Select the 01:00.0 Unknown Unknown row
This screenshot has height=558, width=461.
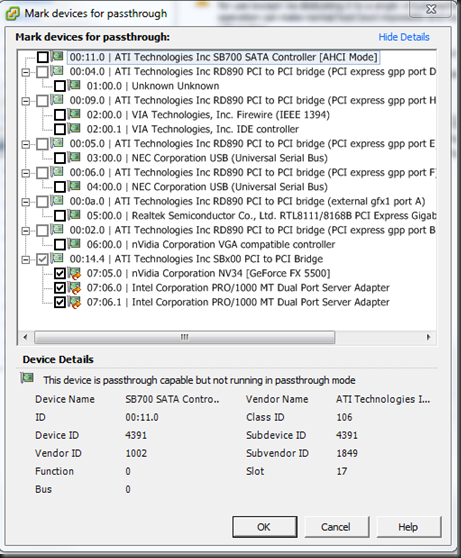coord(153,86)
